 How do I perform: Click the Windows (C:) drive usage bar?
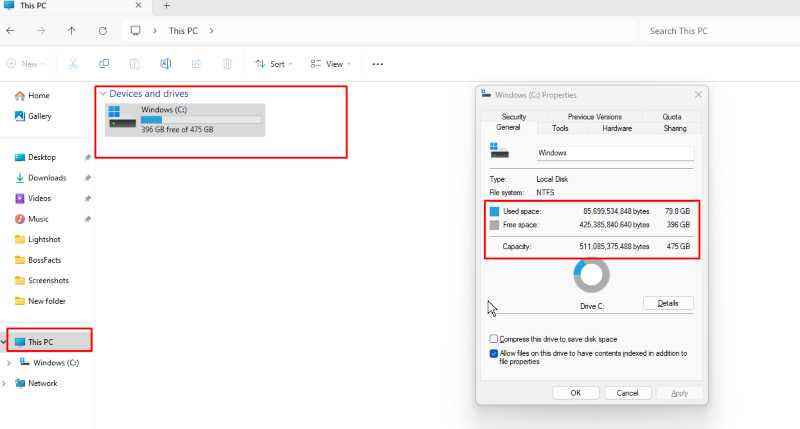[201, 119]
